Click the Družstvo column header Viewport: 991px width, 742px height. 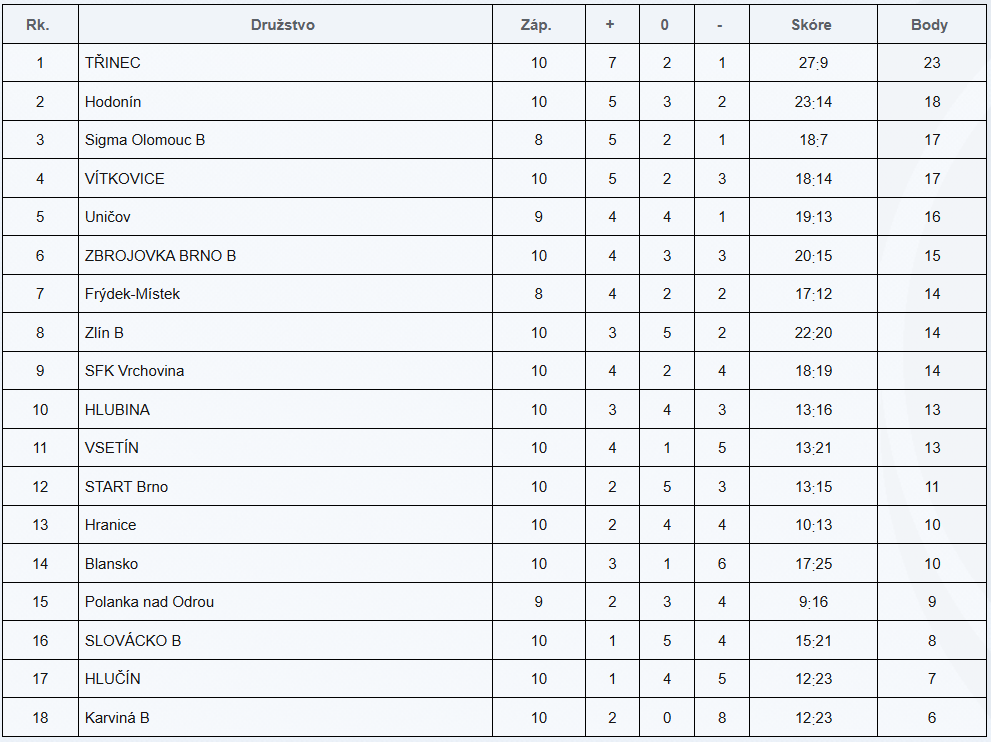[x=283, y=25]
